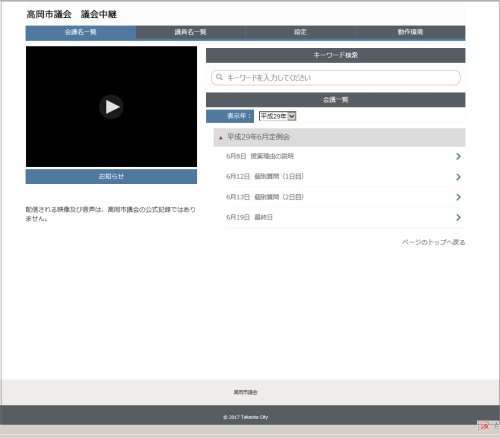500x438 pixels.
Task: Open the 高岡市議会 footer link
Action: [245, 392]
